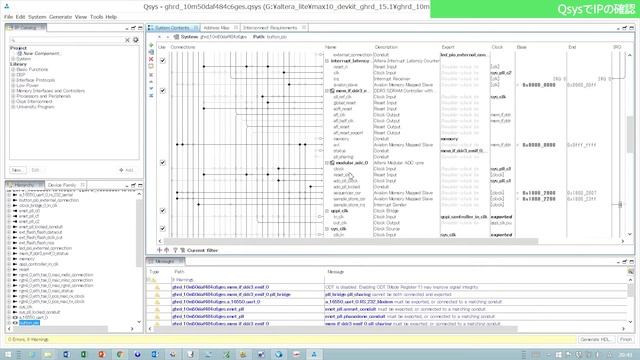This screenshot has width=640, height=360.
Task: Open Chrome from the taskbar
Action: click(x=120, y=354)
